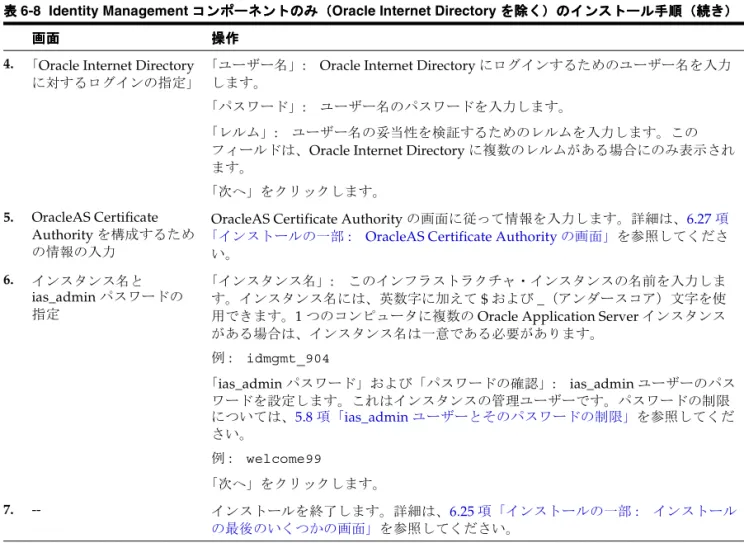
Task: Click the 操作 column header
Action: (x=225, y=38)
